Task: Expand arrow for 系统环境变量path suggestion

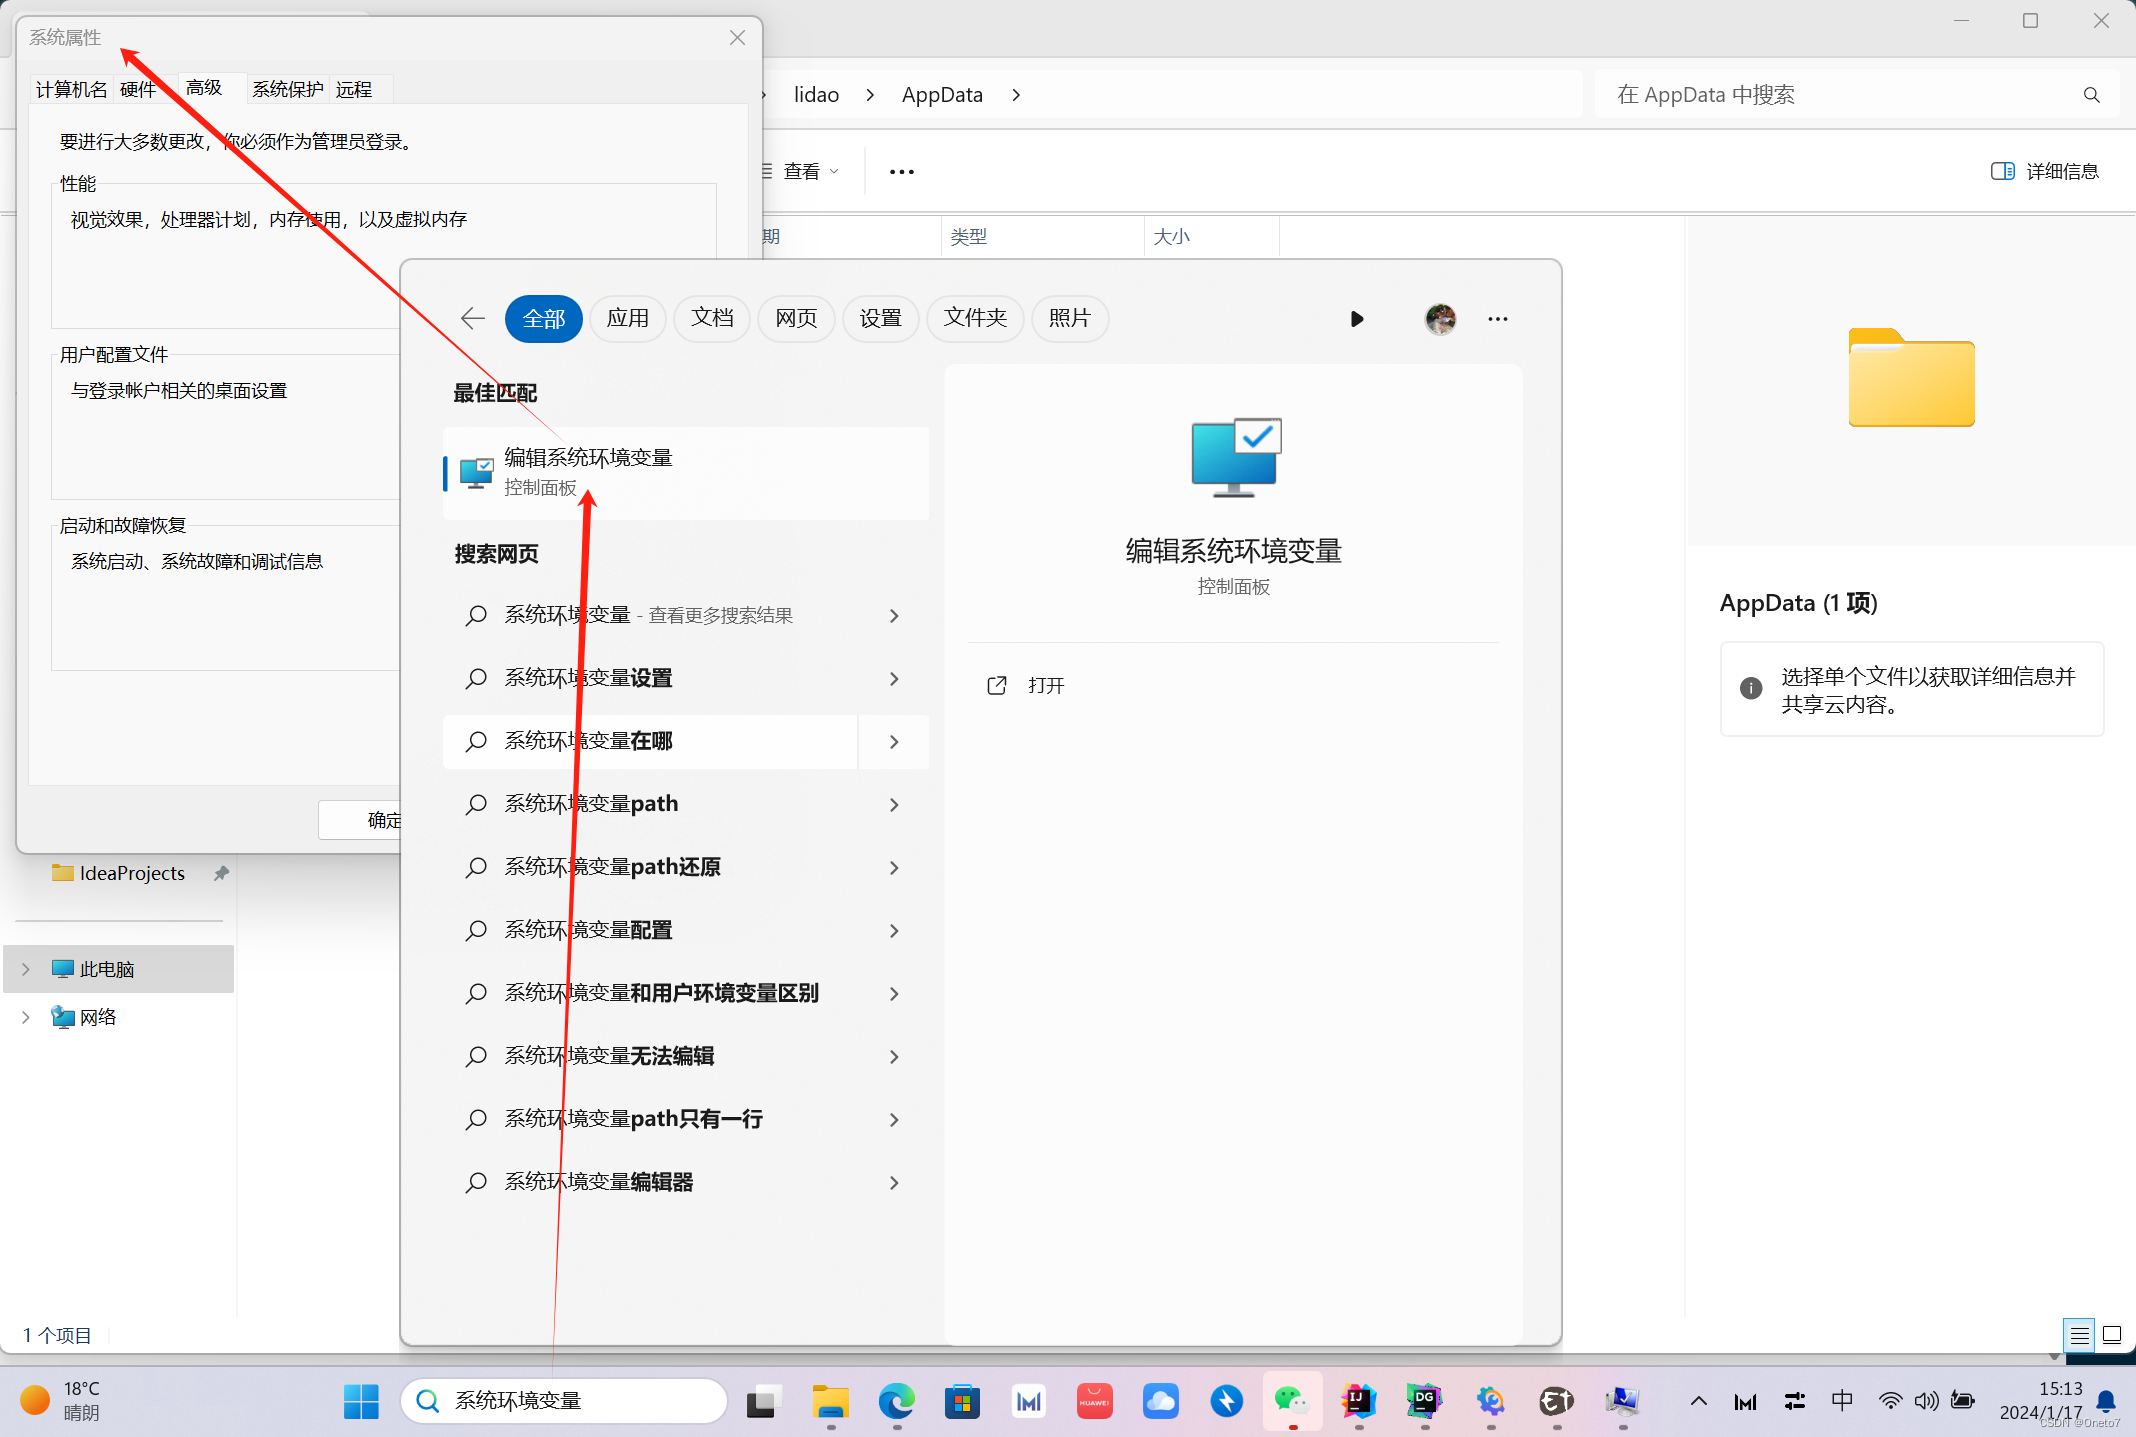Action: click(x=894, y=805)
